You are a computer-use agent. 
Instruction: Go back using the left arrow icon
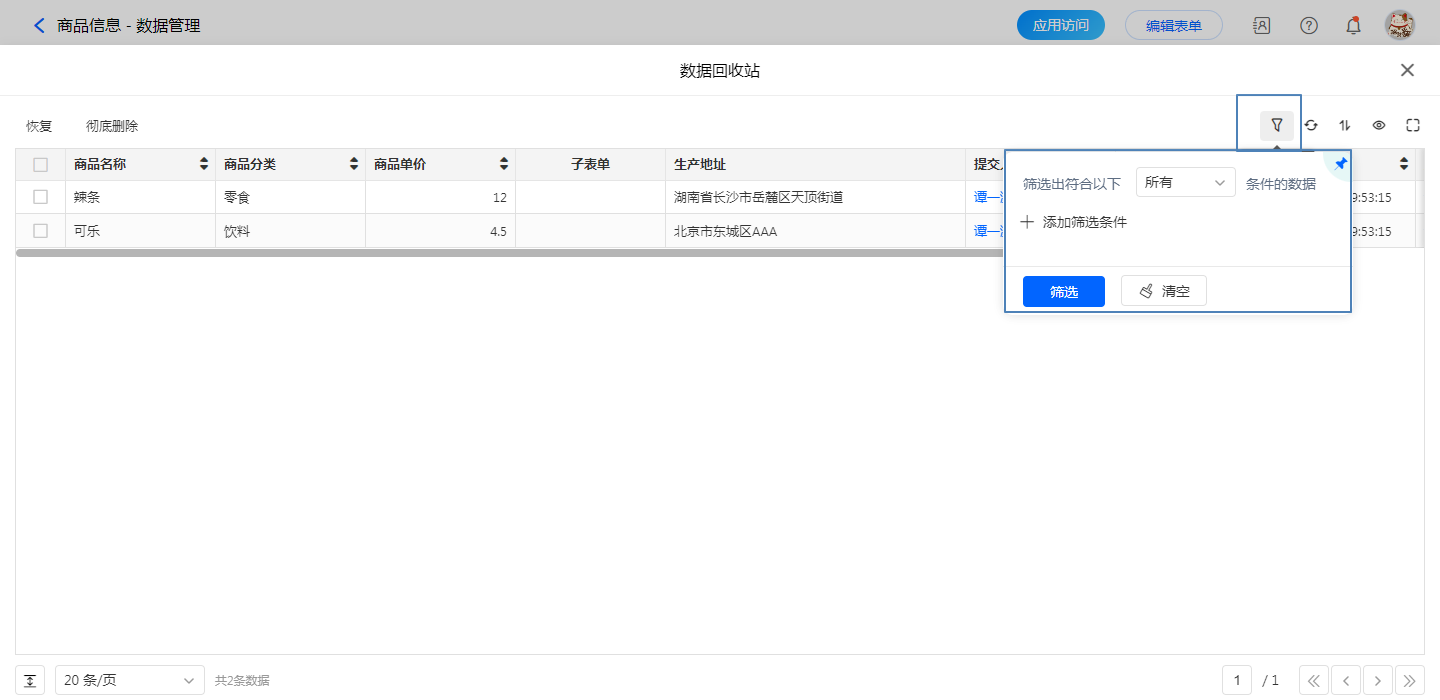tap(39, 26)
